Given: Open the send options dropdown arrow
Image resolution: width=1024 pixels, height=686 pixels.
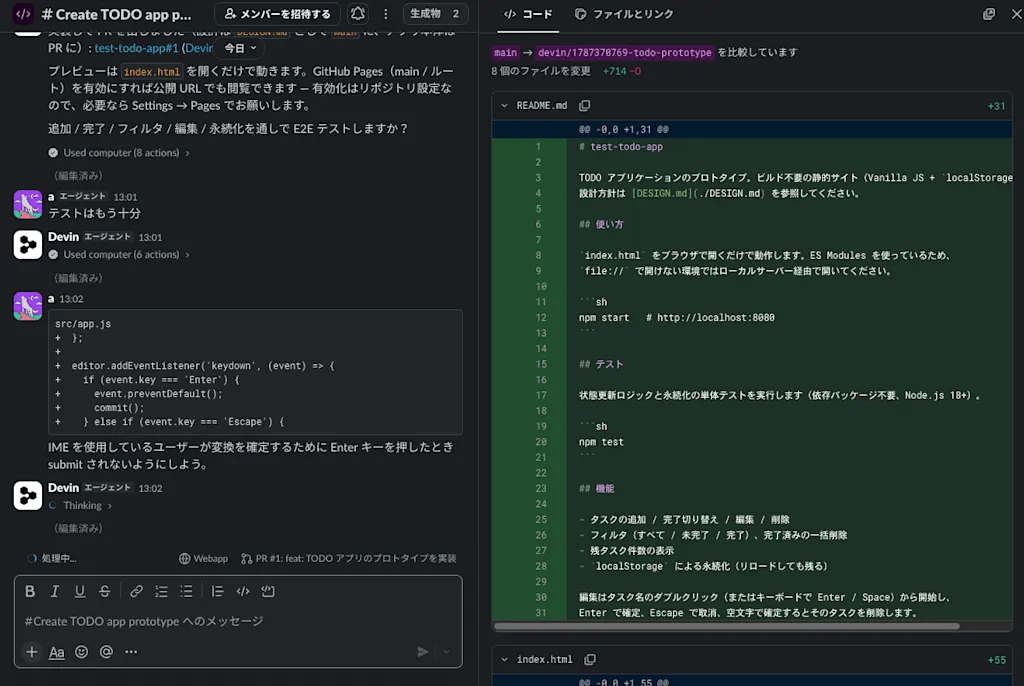Looking at the screenshot, I should (x=447, y=651).
